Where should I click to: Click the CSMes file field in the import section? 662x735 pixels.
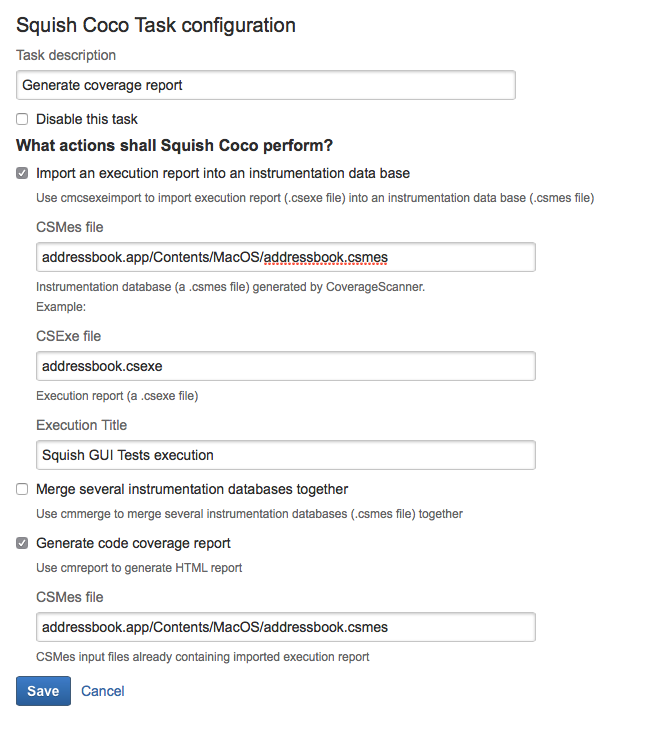click(285, 257)
